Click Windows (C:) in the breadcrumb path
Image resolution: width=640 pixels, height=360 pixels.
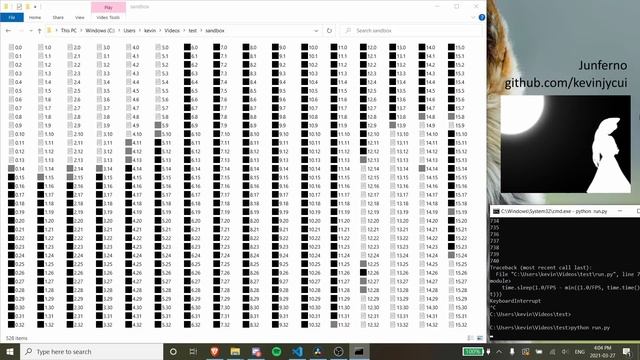click(100, 31)
